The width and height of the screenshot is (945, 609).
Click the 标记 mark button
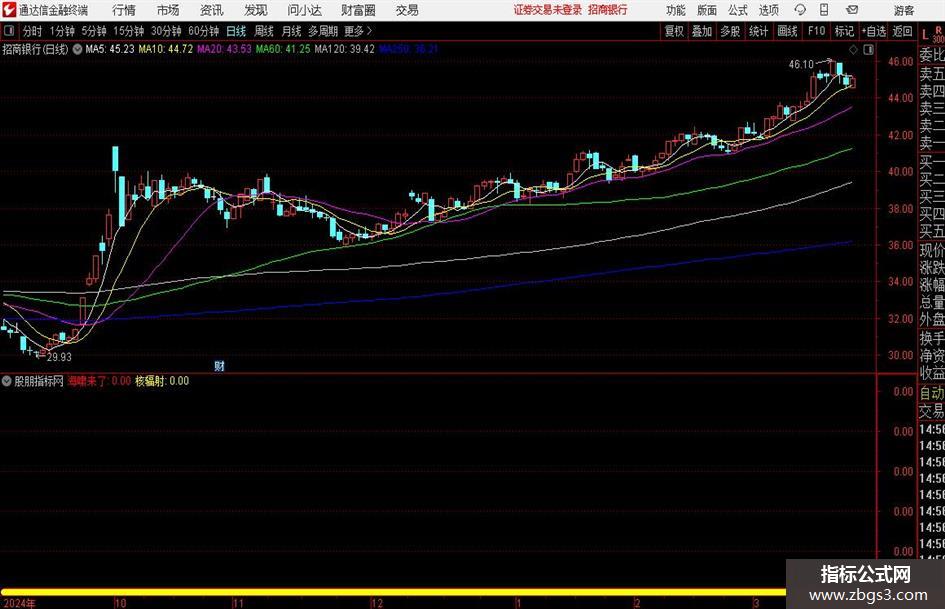coord(844,31)
